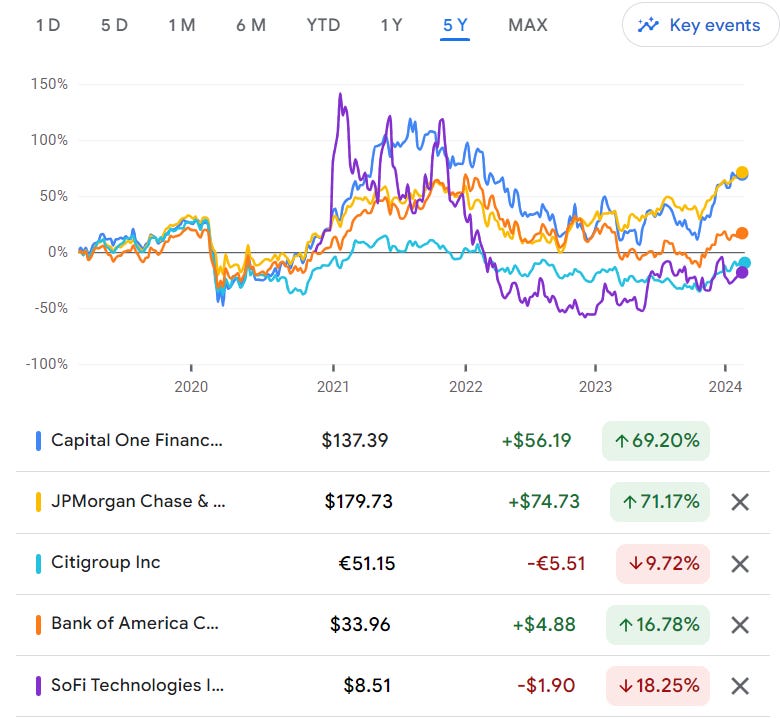Click the 9.72% loss badge

pyautogui.click(x=663, y=564)
